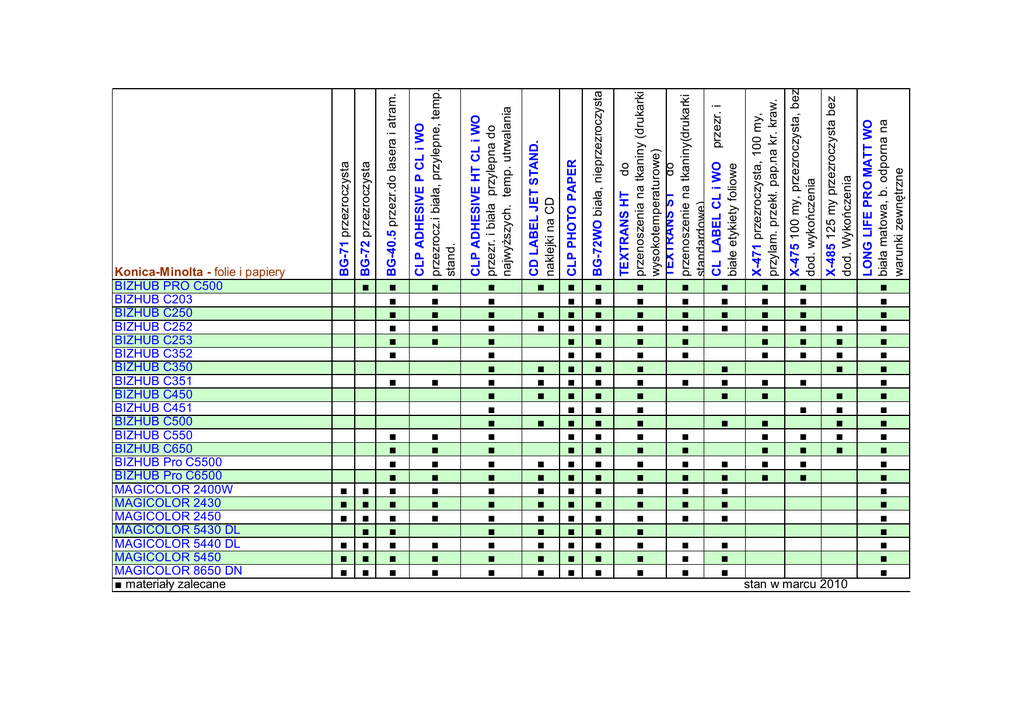Click the BIZHUB Pro C6500 row label

coord(168,476)
